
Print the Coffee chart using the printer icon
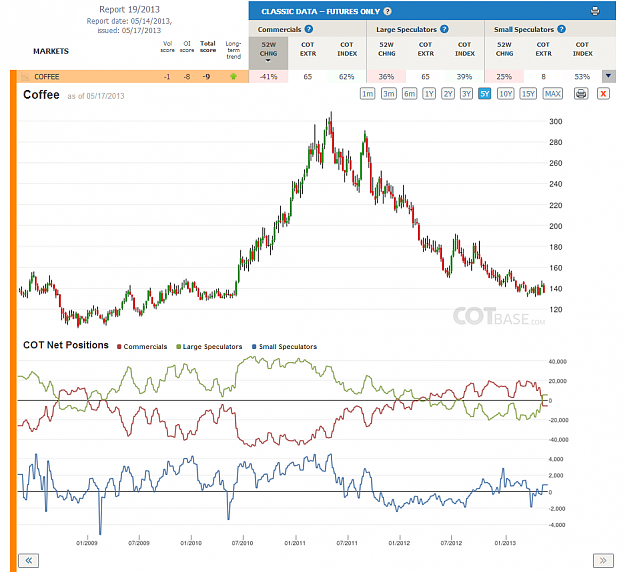click(x=581, y=94)
